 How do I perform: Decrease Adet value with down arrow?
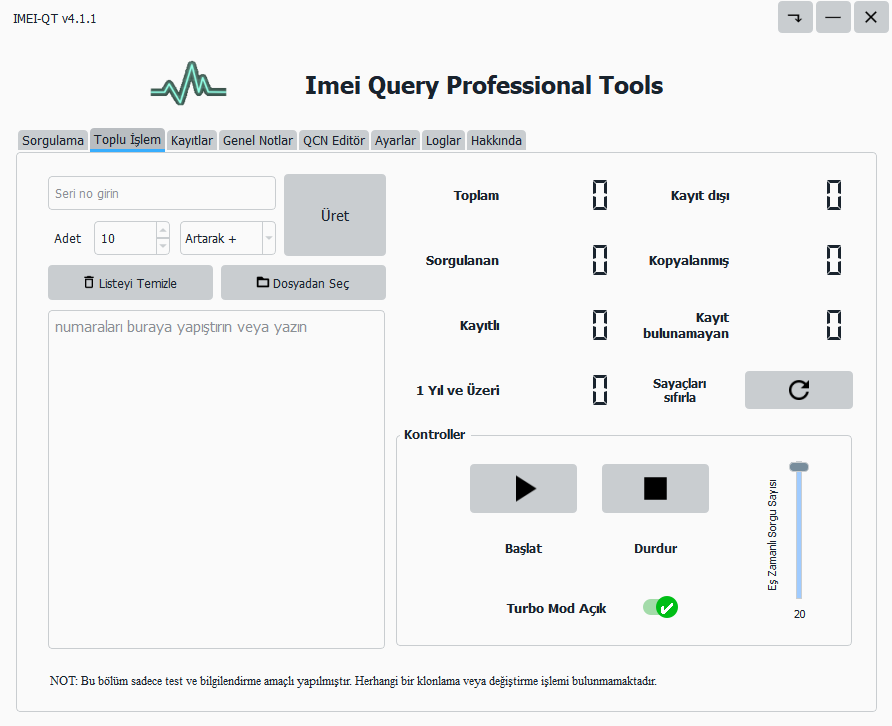(x=163, y=247)
